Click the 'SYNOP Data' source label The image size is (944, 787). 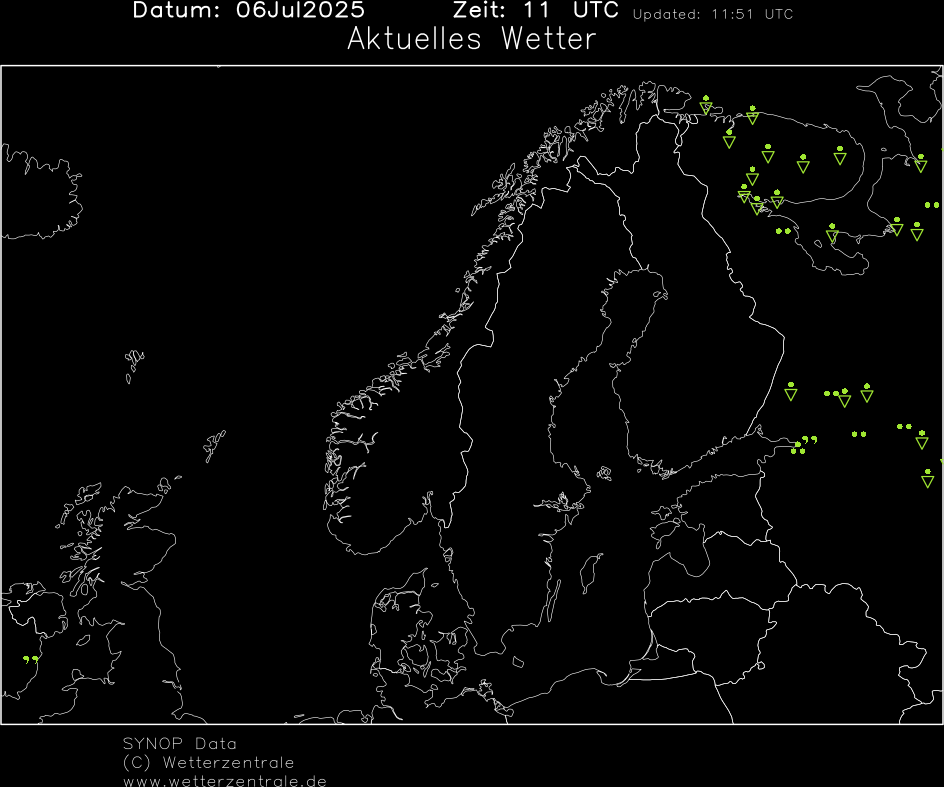pyautogui.click(x=179, y=744)
